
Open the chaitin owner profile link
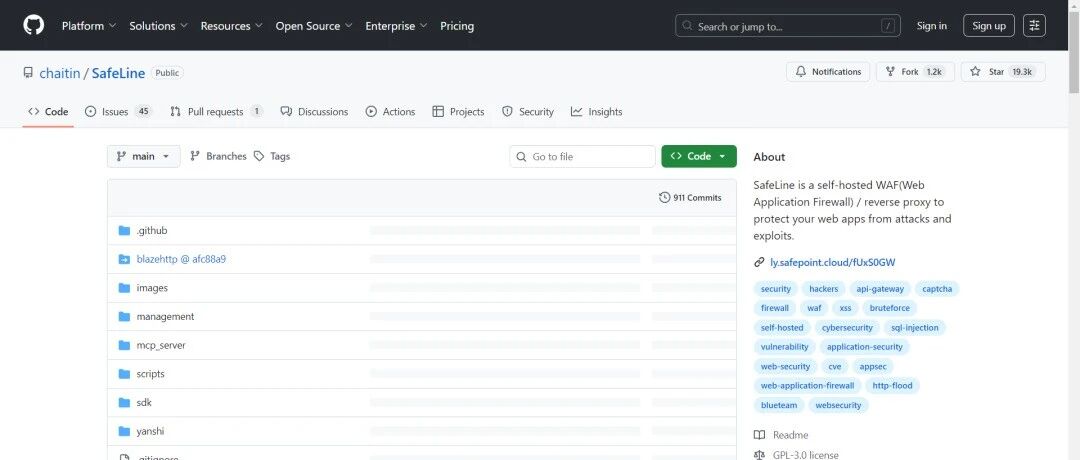click(x=60, y=73)
